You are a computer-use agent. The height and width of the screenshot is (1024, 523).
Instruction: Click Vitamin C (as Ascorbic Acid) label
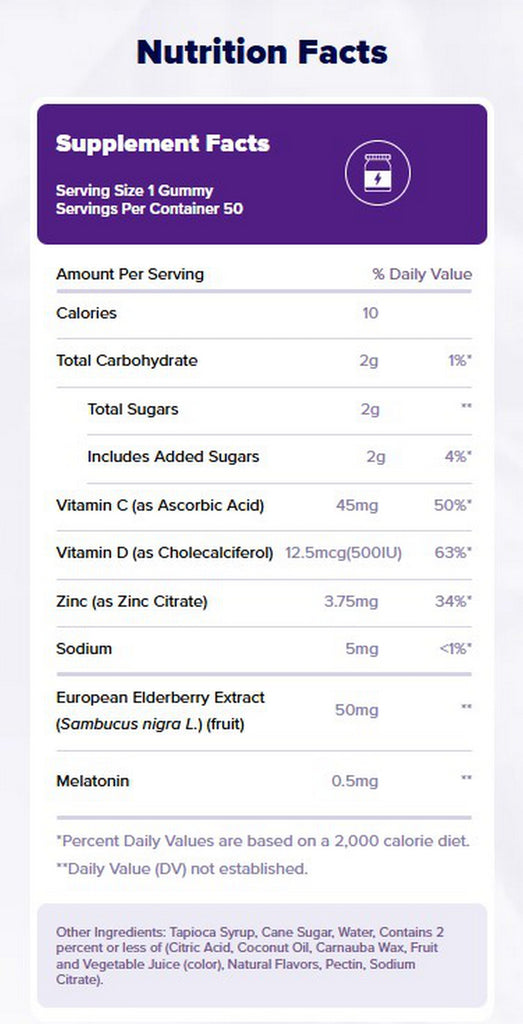pos(160,505)
